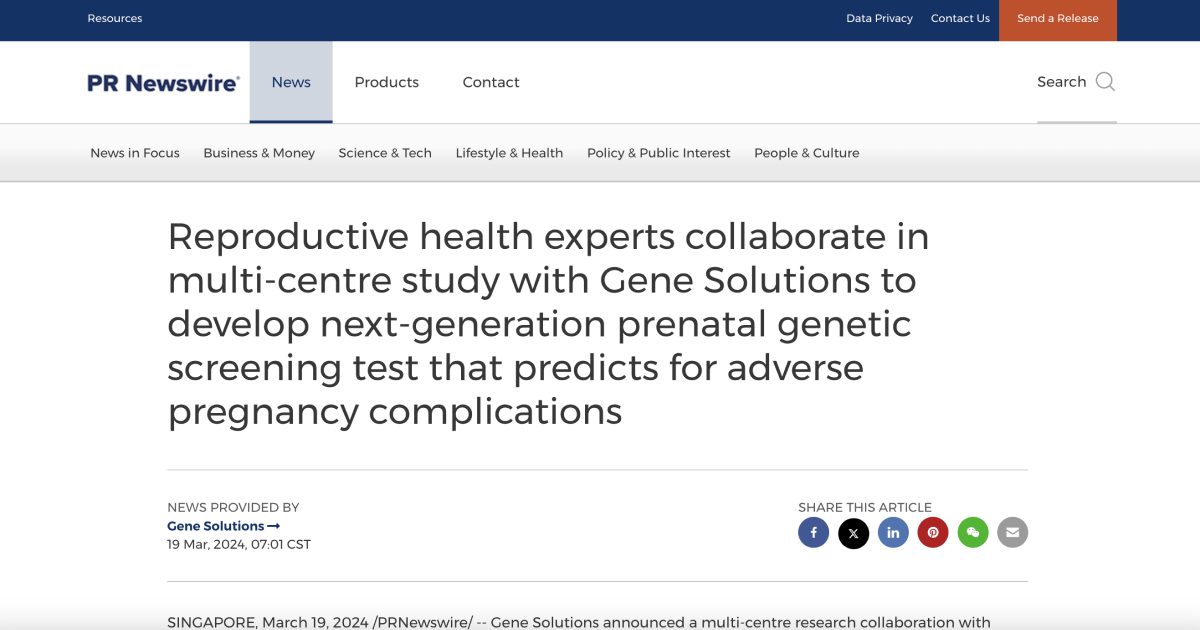Share the article via WeChat
This screenshot has height=630, width=1200.
pyautogui.click(x=973, y=532)
